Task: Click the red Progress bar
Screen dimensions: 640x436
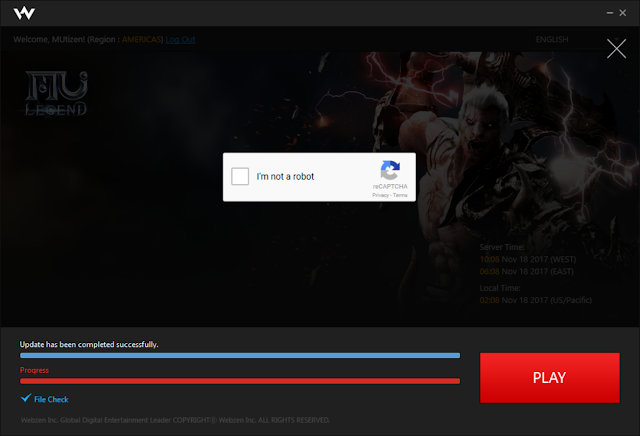Action: point(240,381)
